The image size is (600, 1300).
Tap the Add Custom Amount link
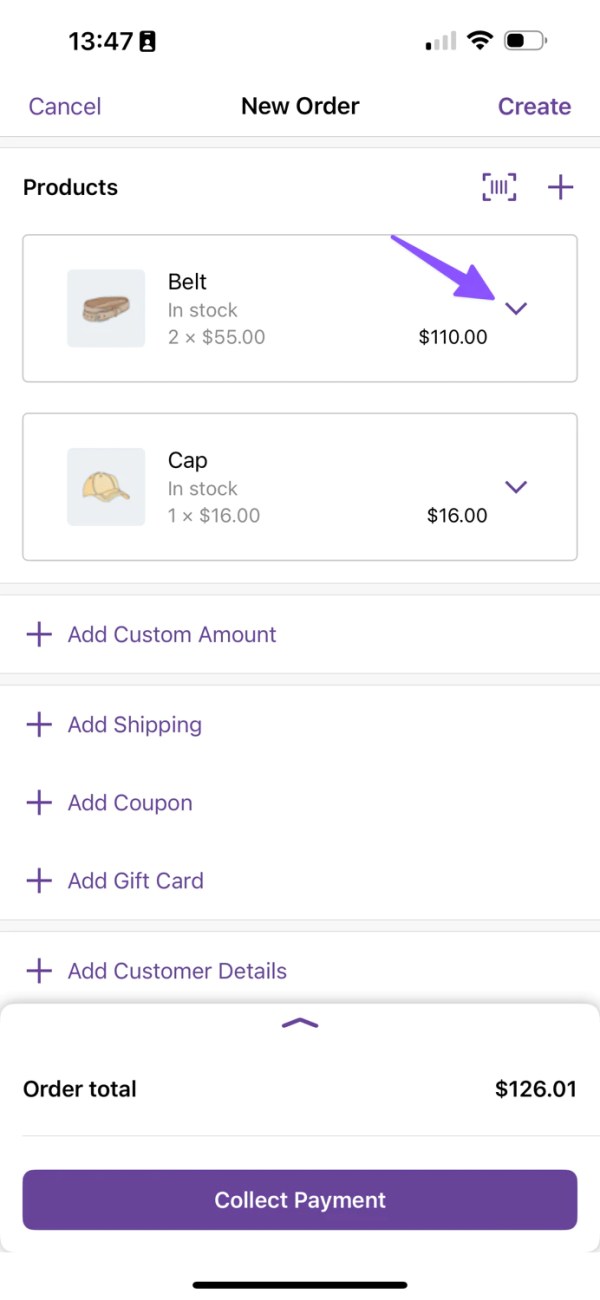pyautogui.click(x=172, y=634)
